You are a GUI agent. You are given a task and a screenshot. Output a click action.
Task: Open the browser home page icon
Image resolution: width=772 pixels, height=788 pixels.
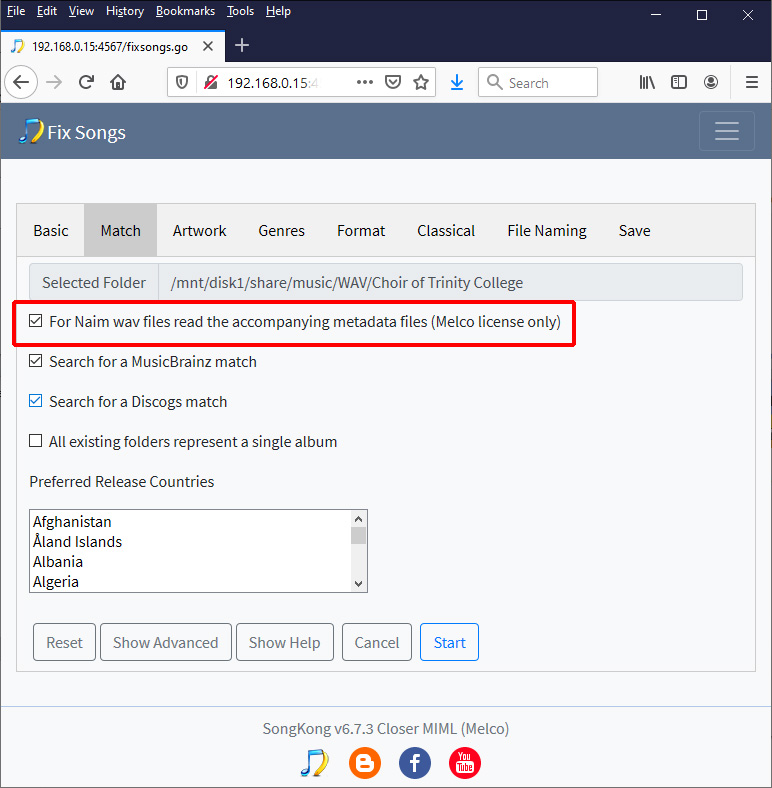click(x=118, y=82)
